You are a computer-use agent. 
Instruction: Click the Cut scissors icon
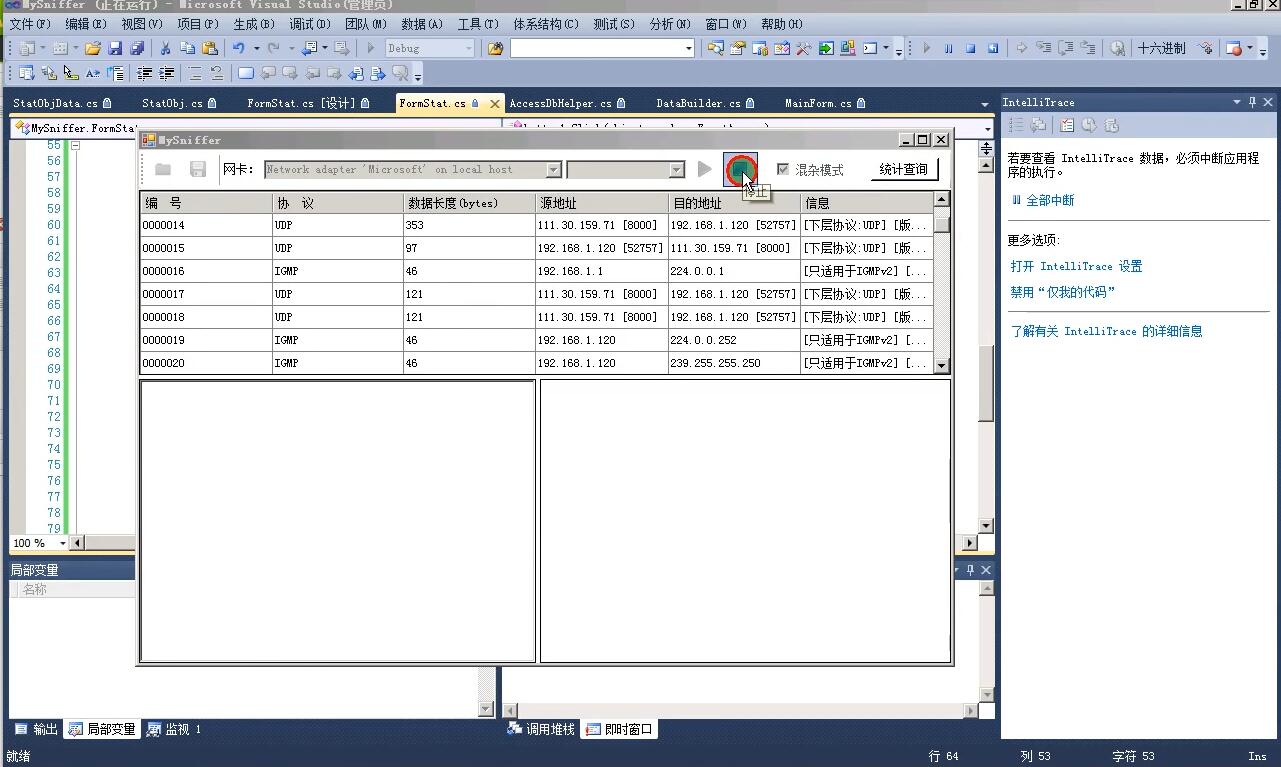(165, 48)
